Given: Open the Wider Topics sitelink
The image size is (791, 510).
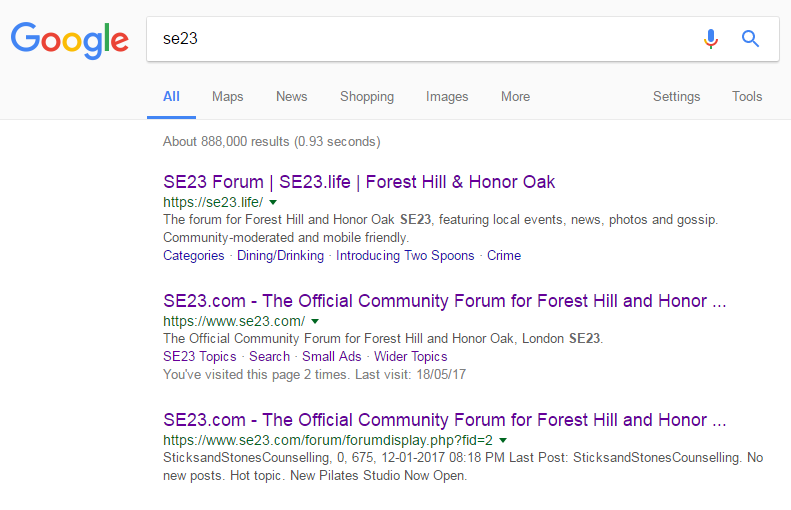Looking at the screenshot, I should pos(411,357).
